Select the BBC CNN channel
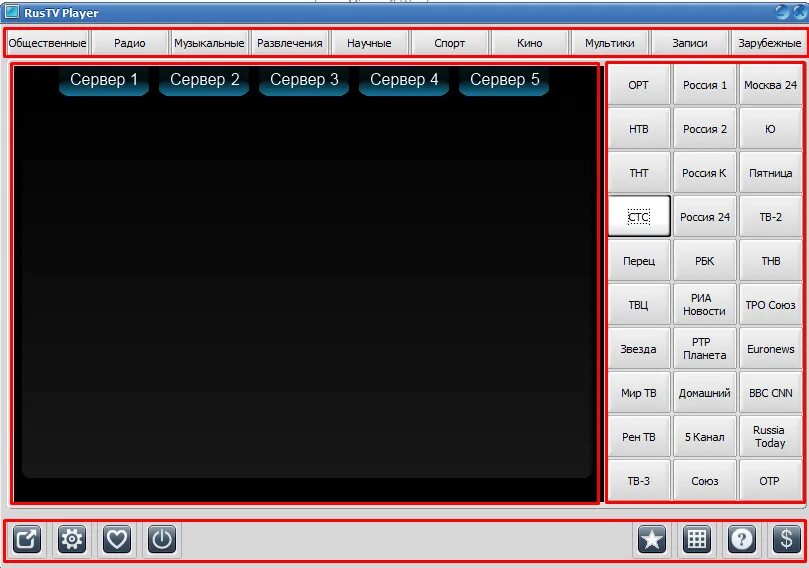This screenshot has width=809, height=568. 770,393
